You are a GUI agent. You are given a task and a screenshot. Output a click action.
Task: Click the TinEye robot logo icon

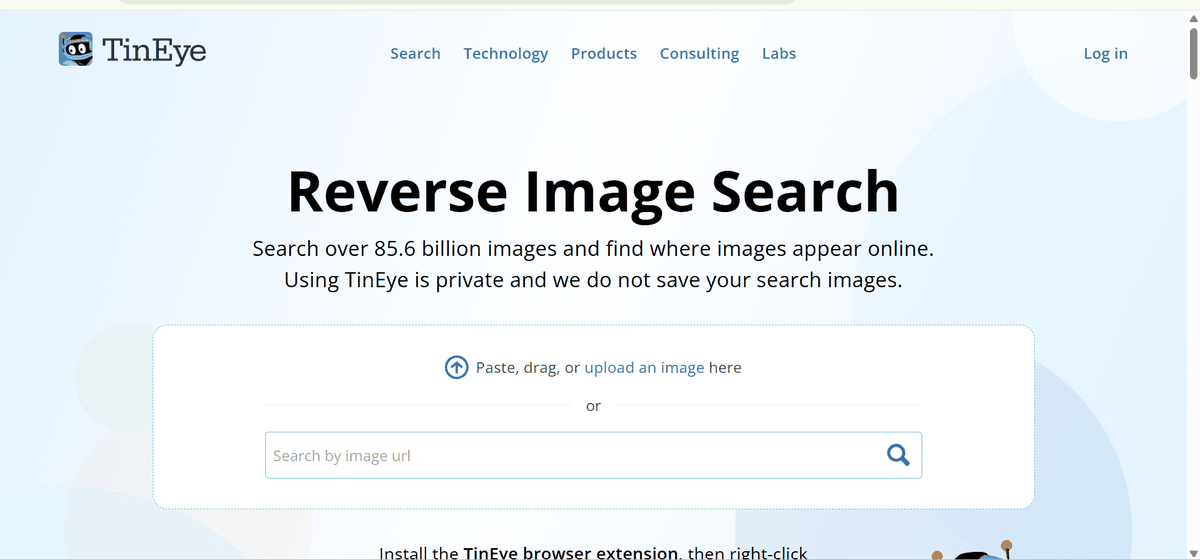pos(76,49)
